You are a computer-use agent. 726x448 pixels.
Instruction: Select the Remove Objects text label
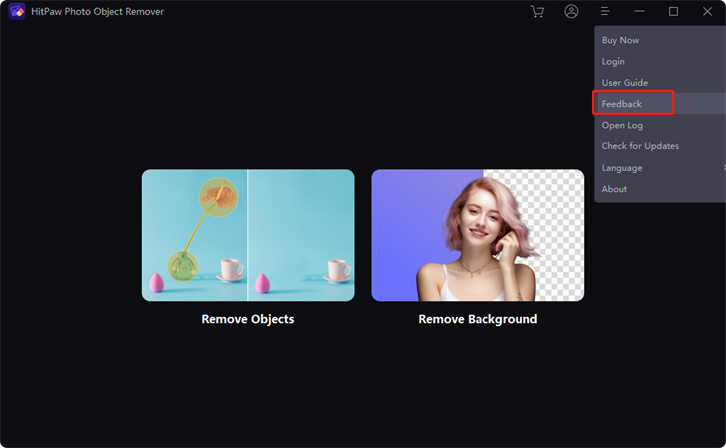(248, 319)
